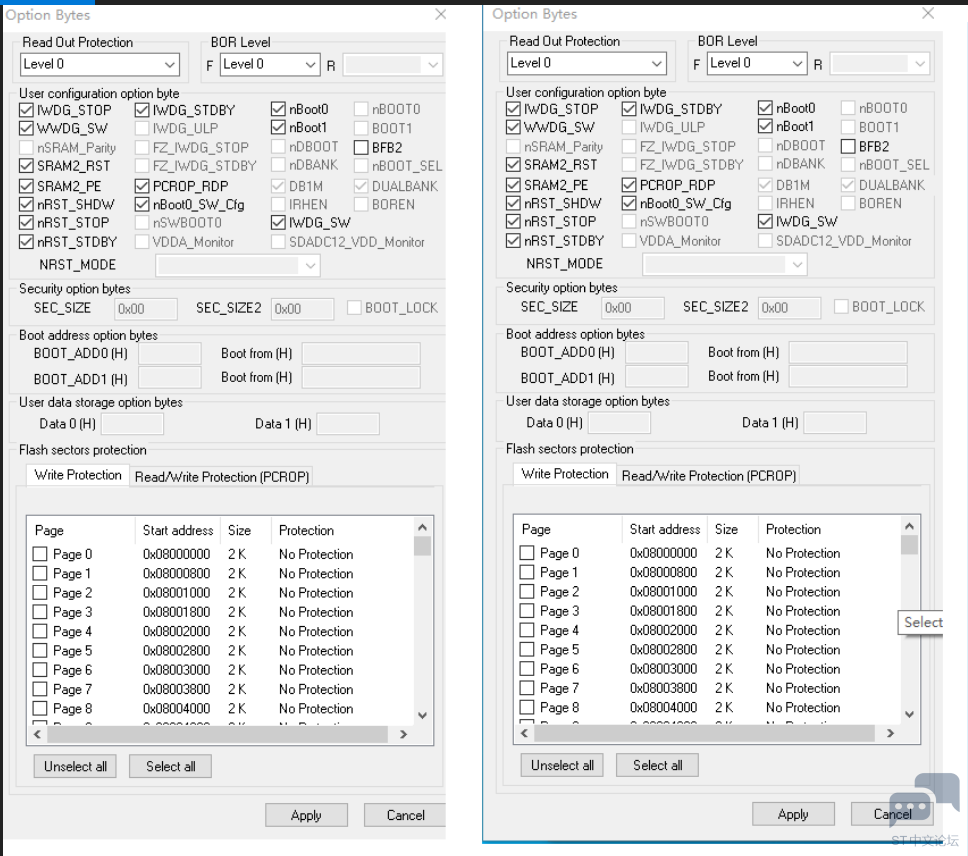
Task: Apply option bytes in left dialog
Action: 306,815
